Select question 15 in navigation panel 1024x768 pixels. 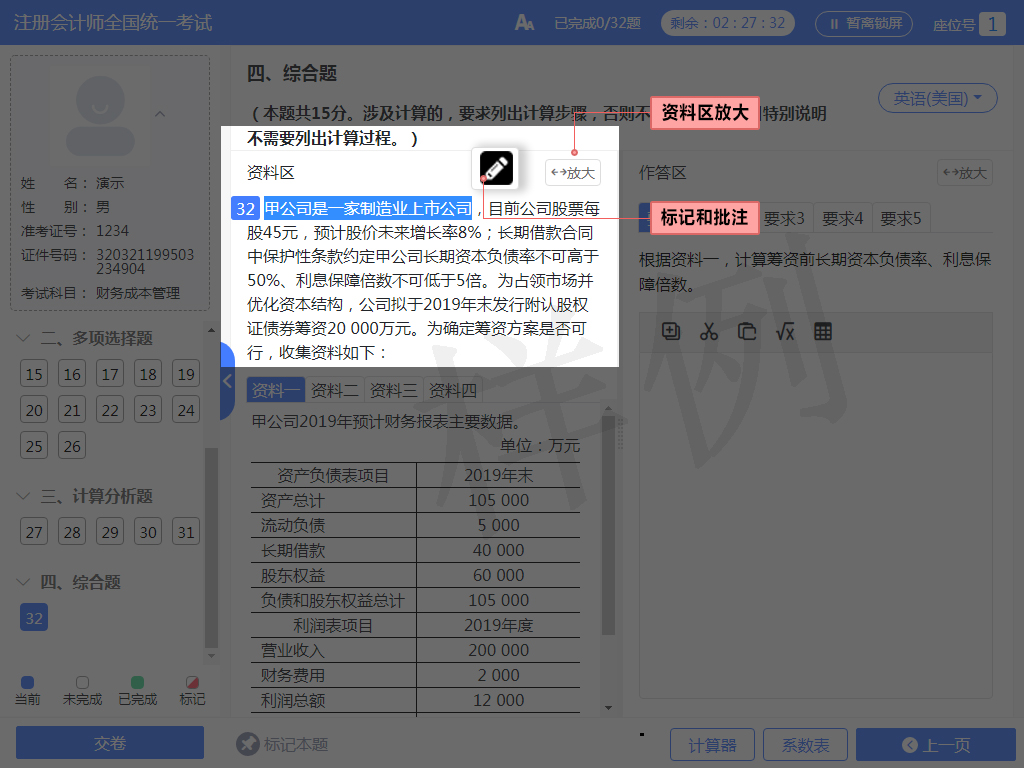click(x=35, y=374)
